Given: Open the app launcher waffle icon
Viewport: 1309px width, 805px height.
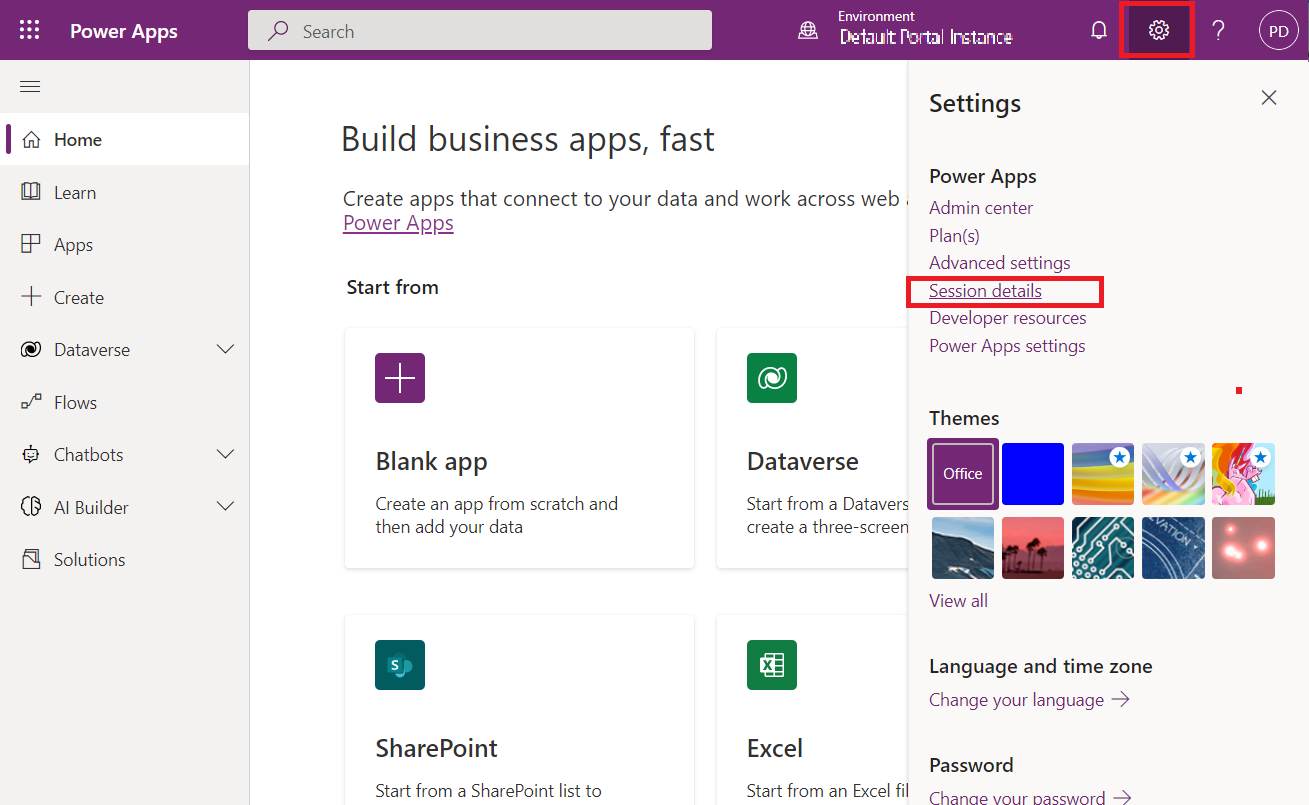Looking at the screenshot, I should point(30,30).
